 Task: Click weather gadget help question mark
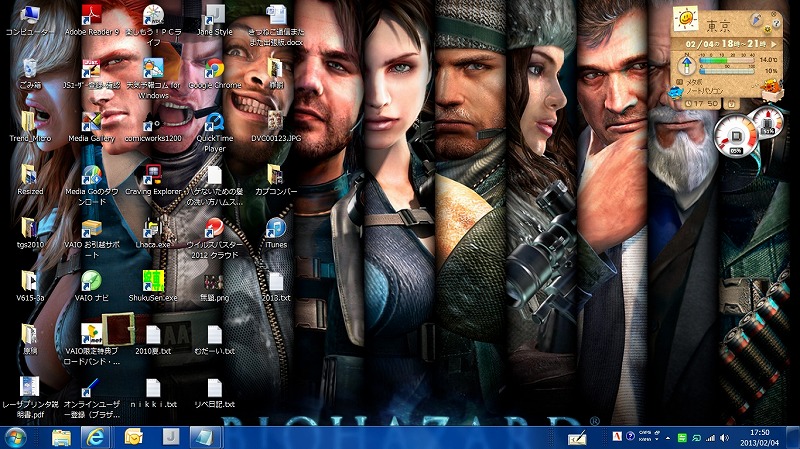click(x=777, y=23)
